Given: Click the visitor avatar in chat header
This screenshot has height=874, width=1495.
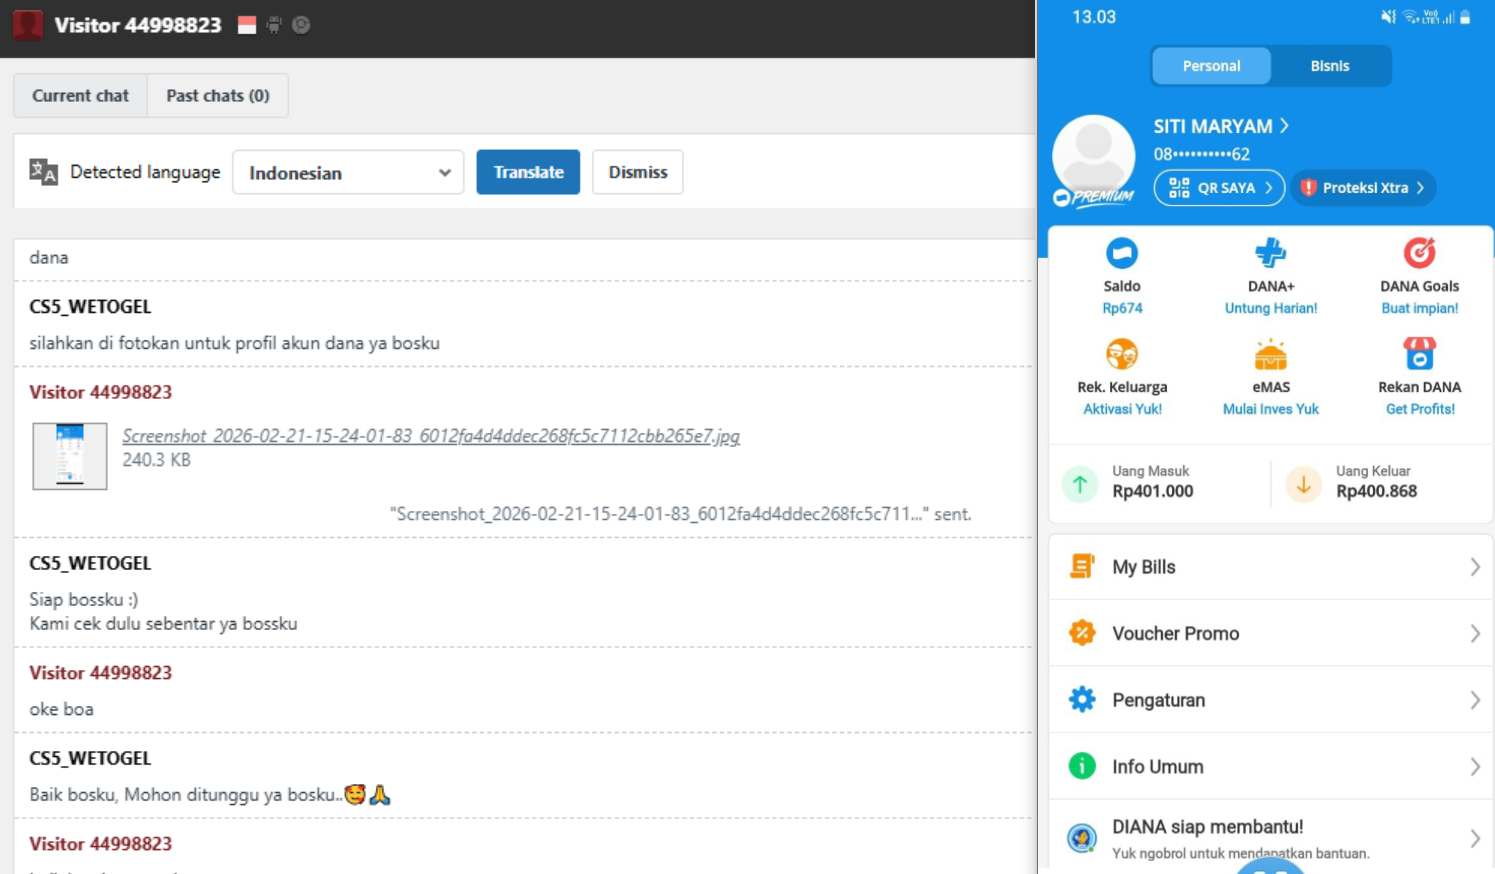Looking at the screenshot, I should click(28, 25).
